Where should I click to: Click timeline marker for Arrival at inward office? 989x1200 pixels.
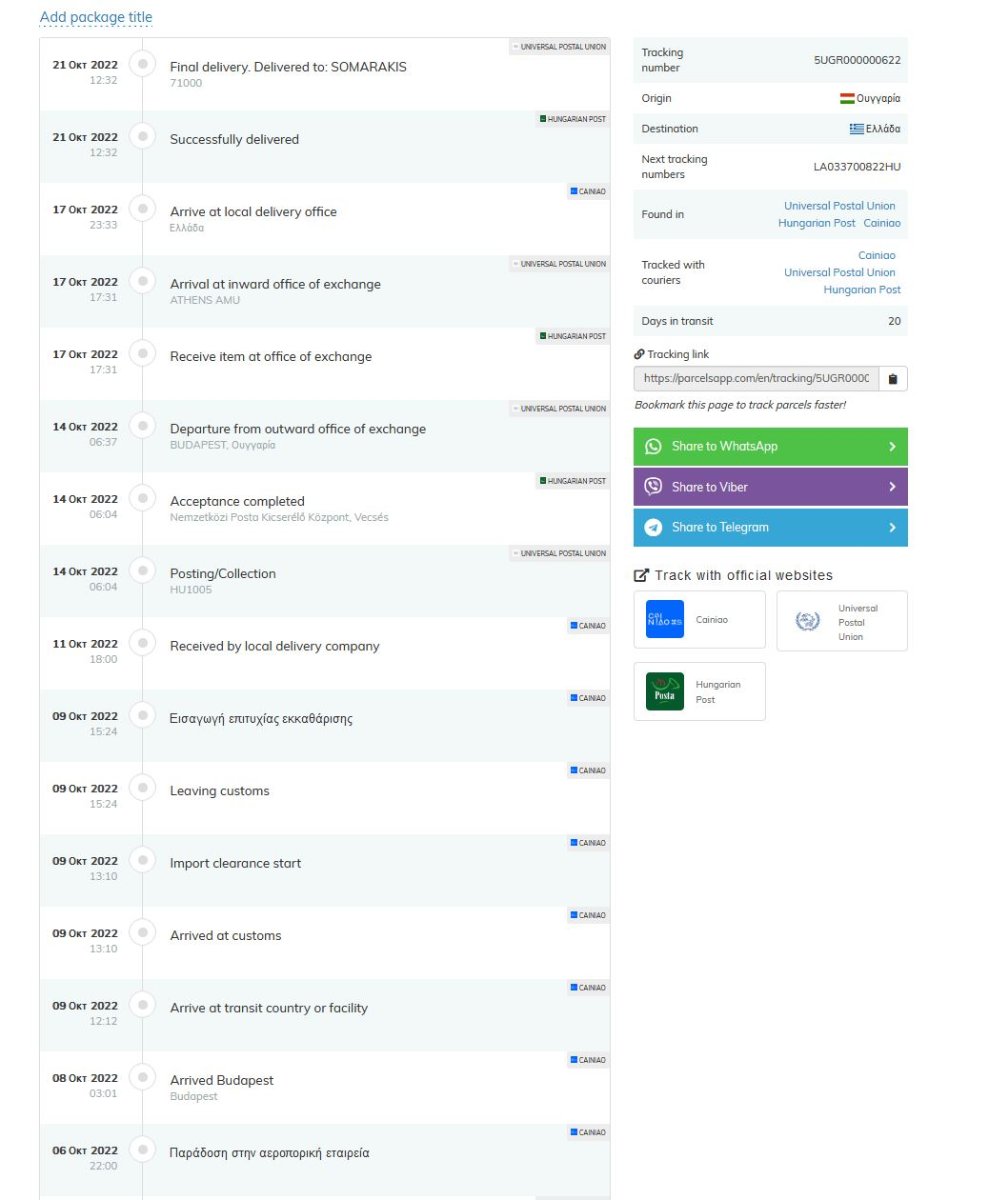(x=143, y=281)
